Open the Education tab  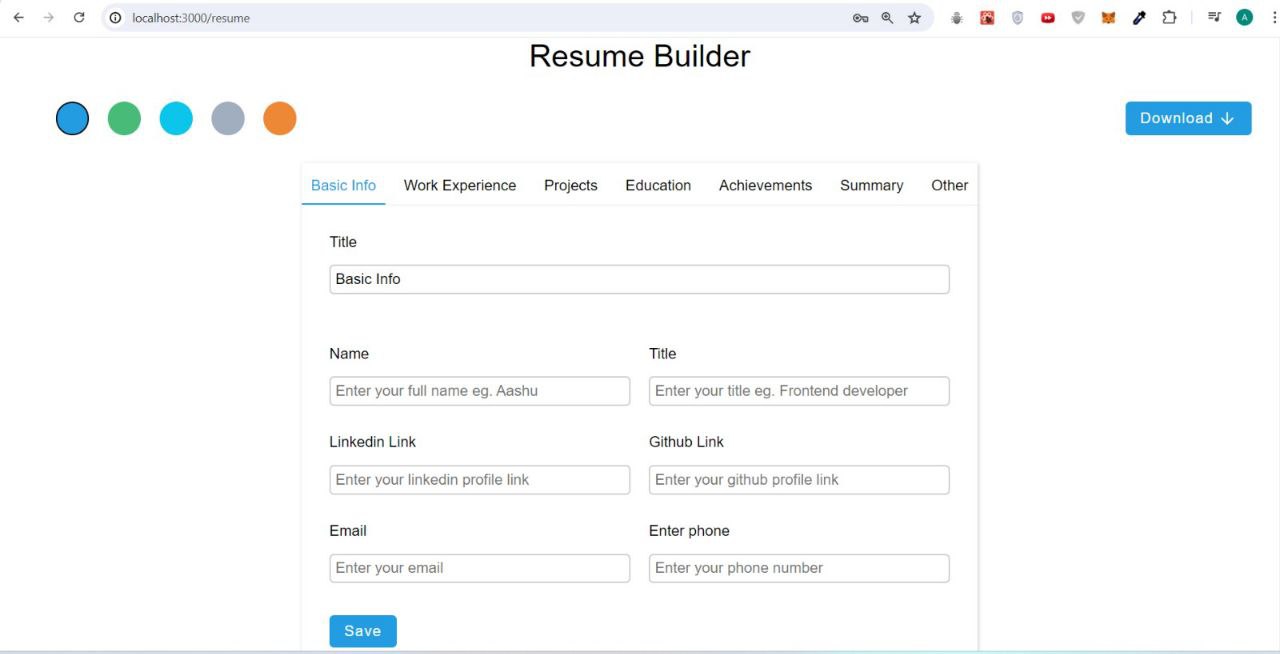pyautogui.click(x=657, y=185)
